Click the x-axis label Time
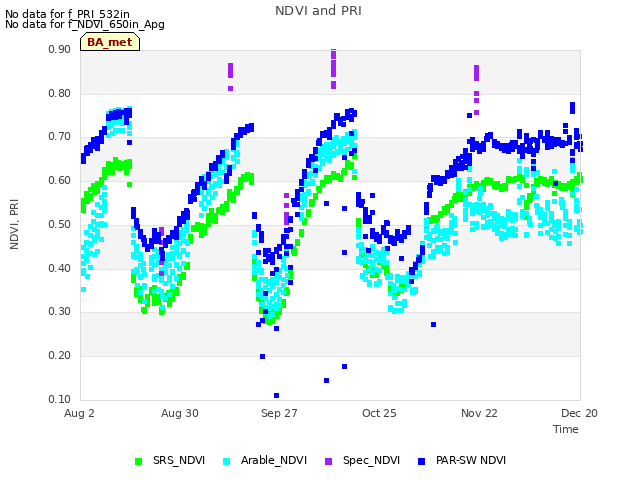The width and height of the screenshot is (640, 480). point(566,429)
